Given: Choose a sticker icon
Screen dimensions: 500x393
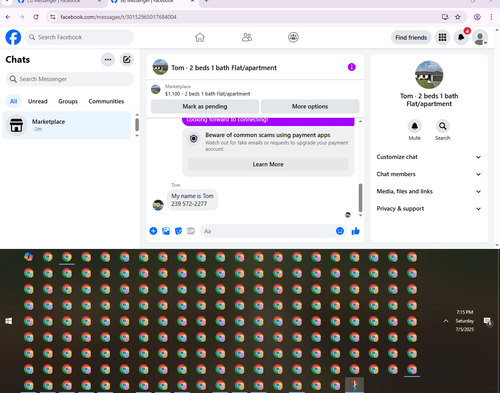Looking at the screenshot, I should [x=178, y=231].
